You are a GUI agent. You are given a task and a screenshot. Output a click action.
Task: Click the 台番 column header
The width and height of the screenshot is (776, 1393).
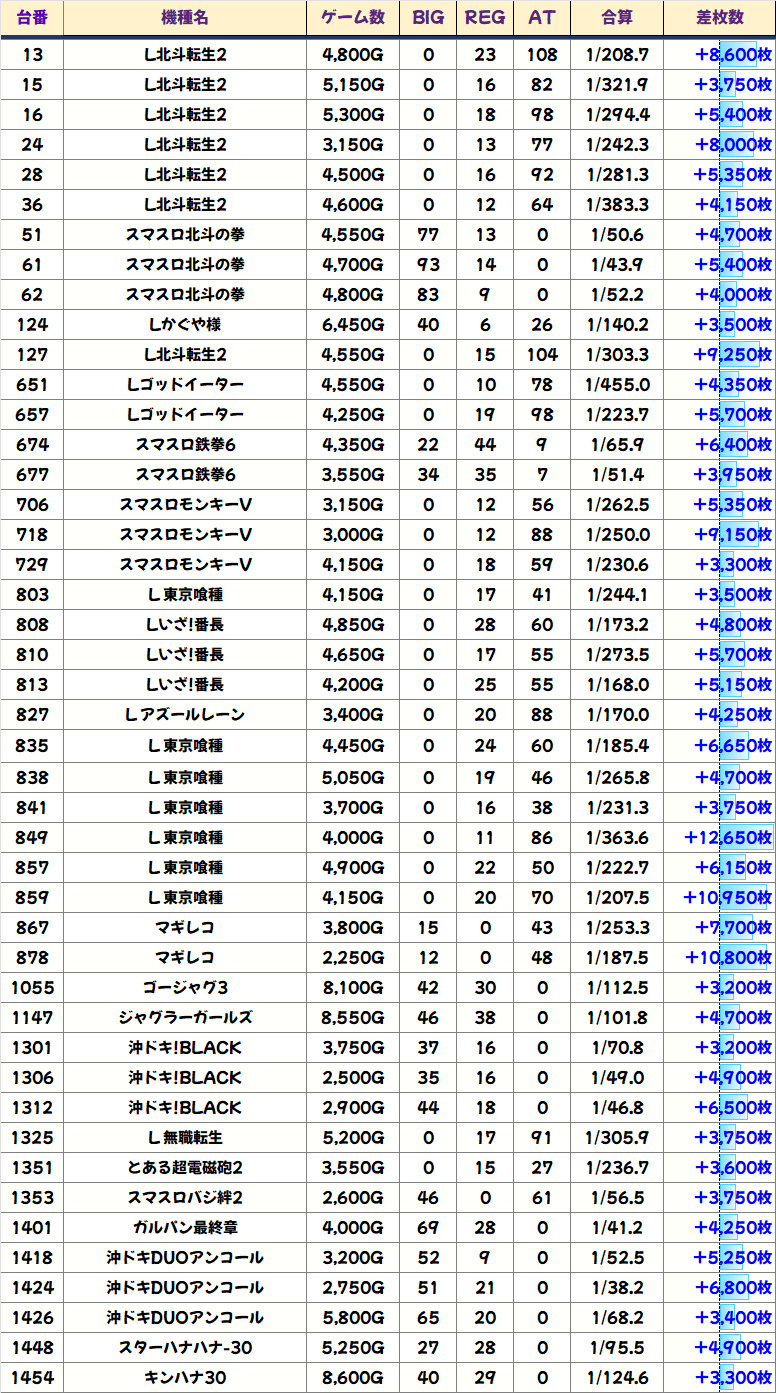click(x=32, y=18)
